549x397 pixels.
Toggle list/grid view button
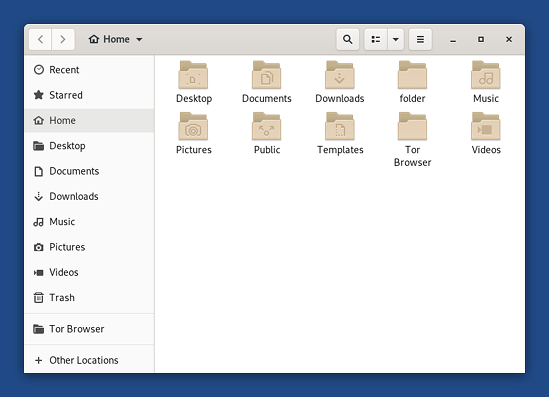coord(376,39)
